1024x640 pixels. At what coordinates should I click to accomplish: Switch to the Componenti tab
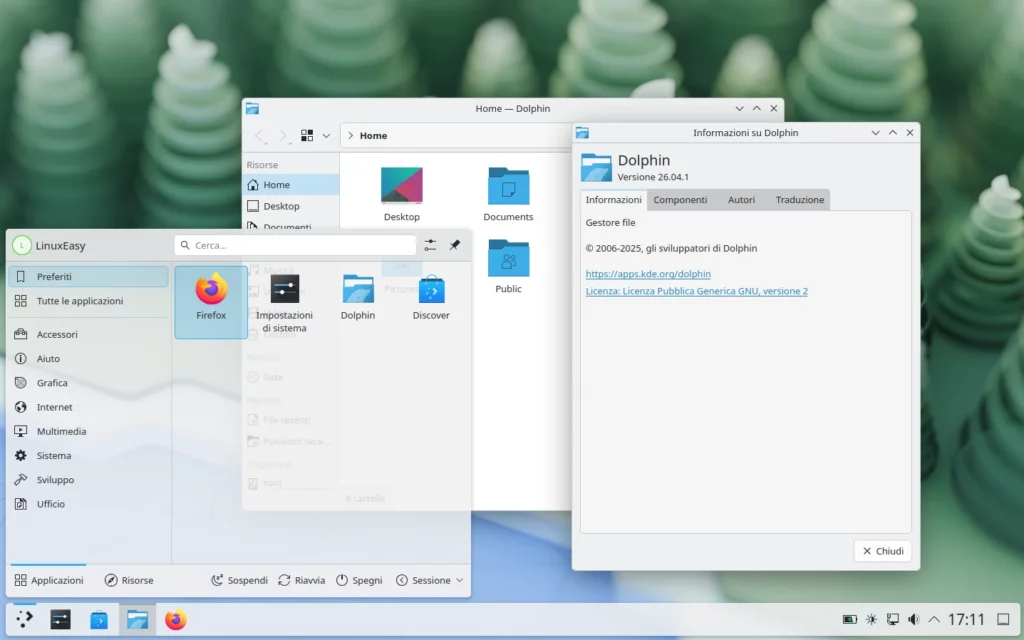point(680,200)
